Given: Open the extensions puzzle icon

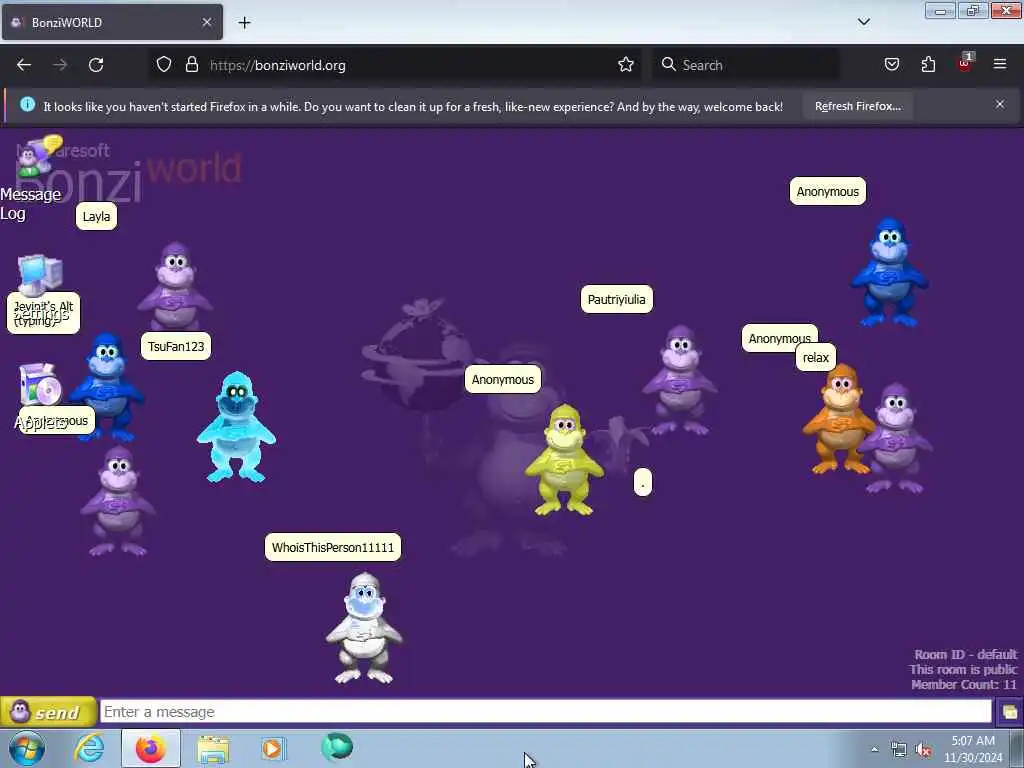Looking at the screenshot, I should 928,65.
